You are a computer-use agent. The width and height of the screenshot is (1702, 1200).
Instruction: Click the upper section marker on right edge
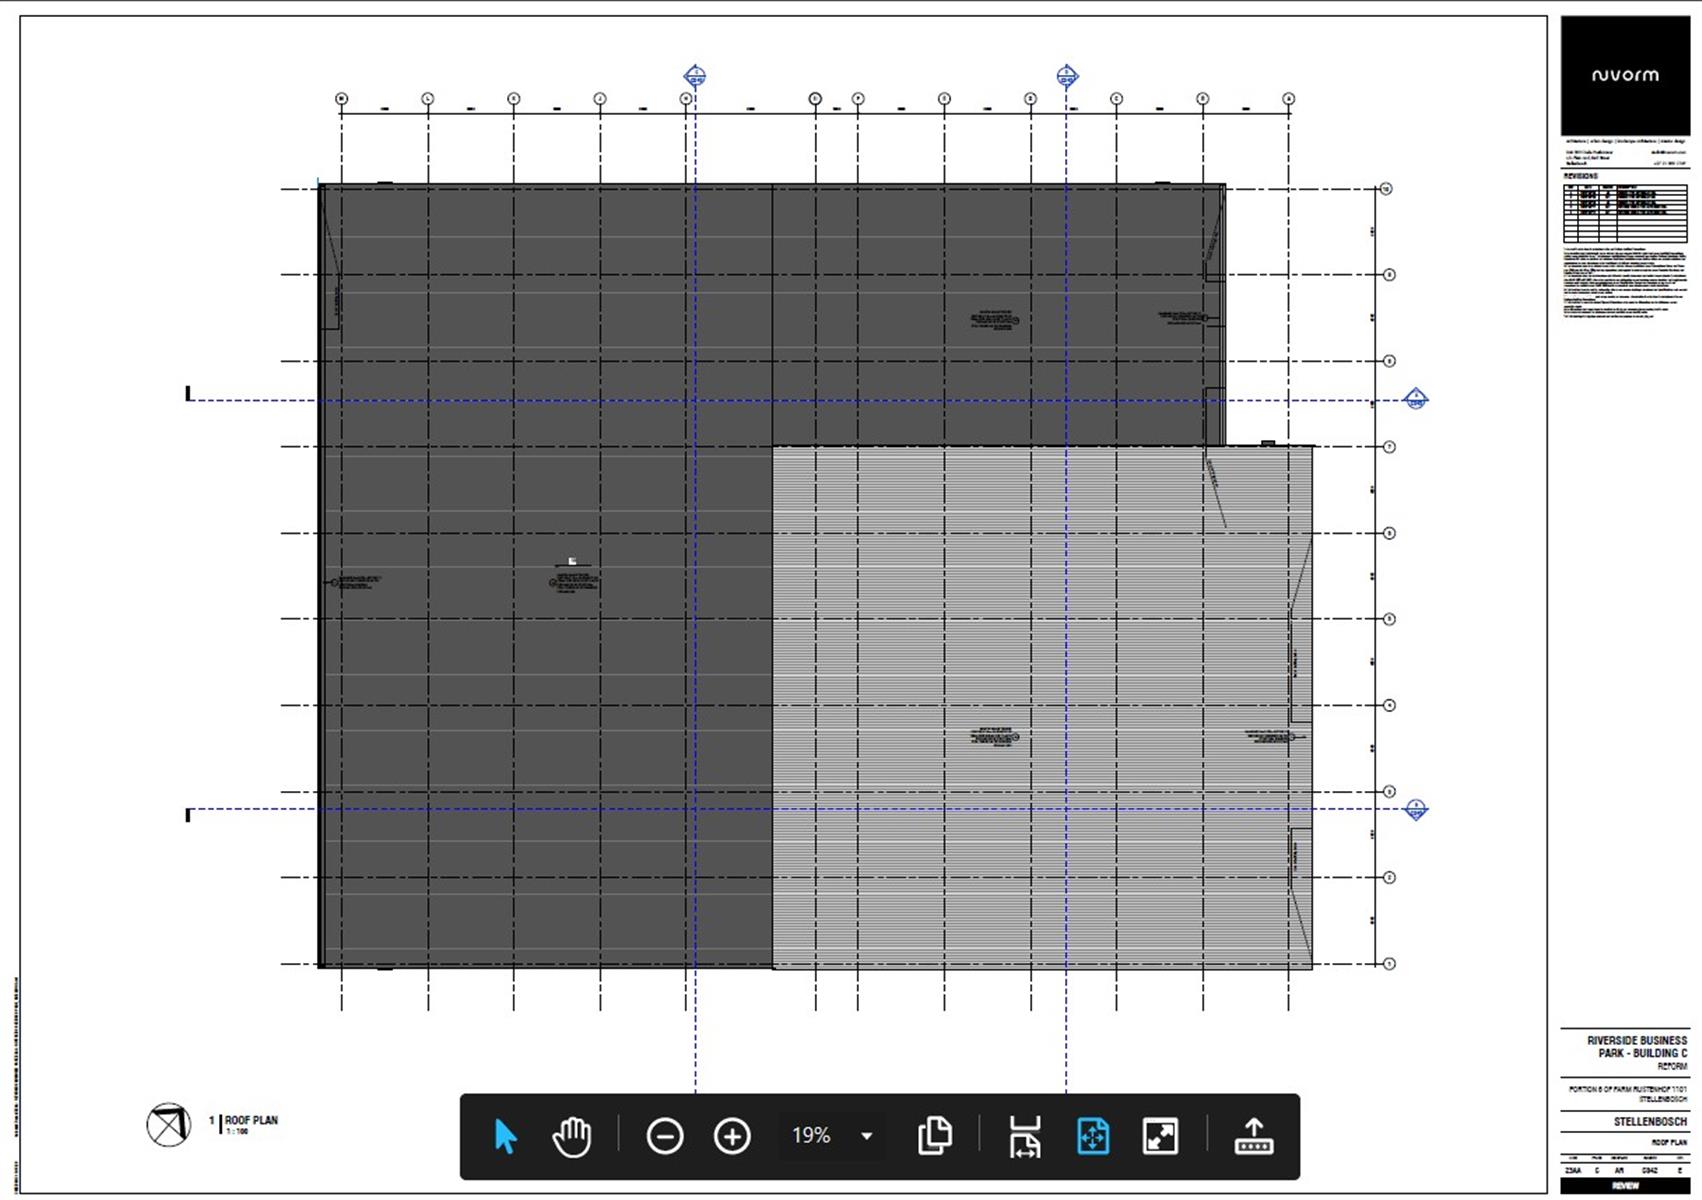coord(1415,400)
